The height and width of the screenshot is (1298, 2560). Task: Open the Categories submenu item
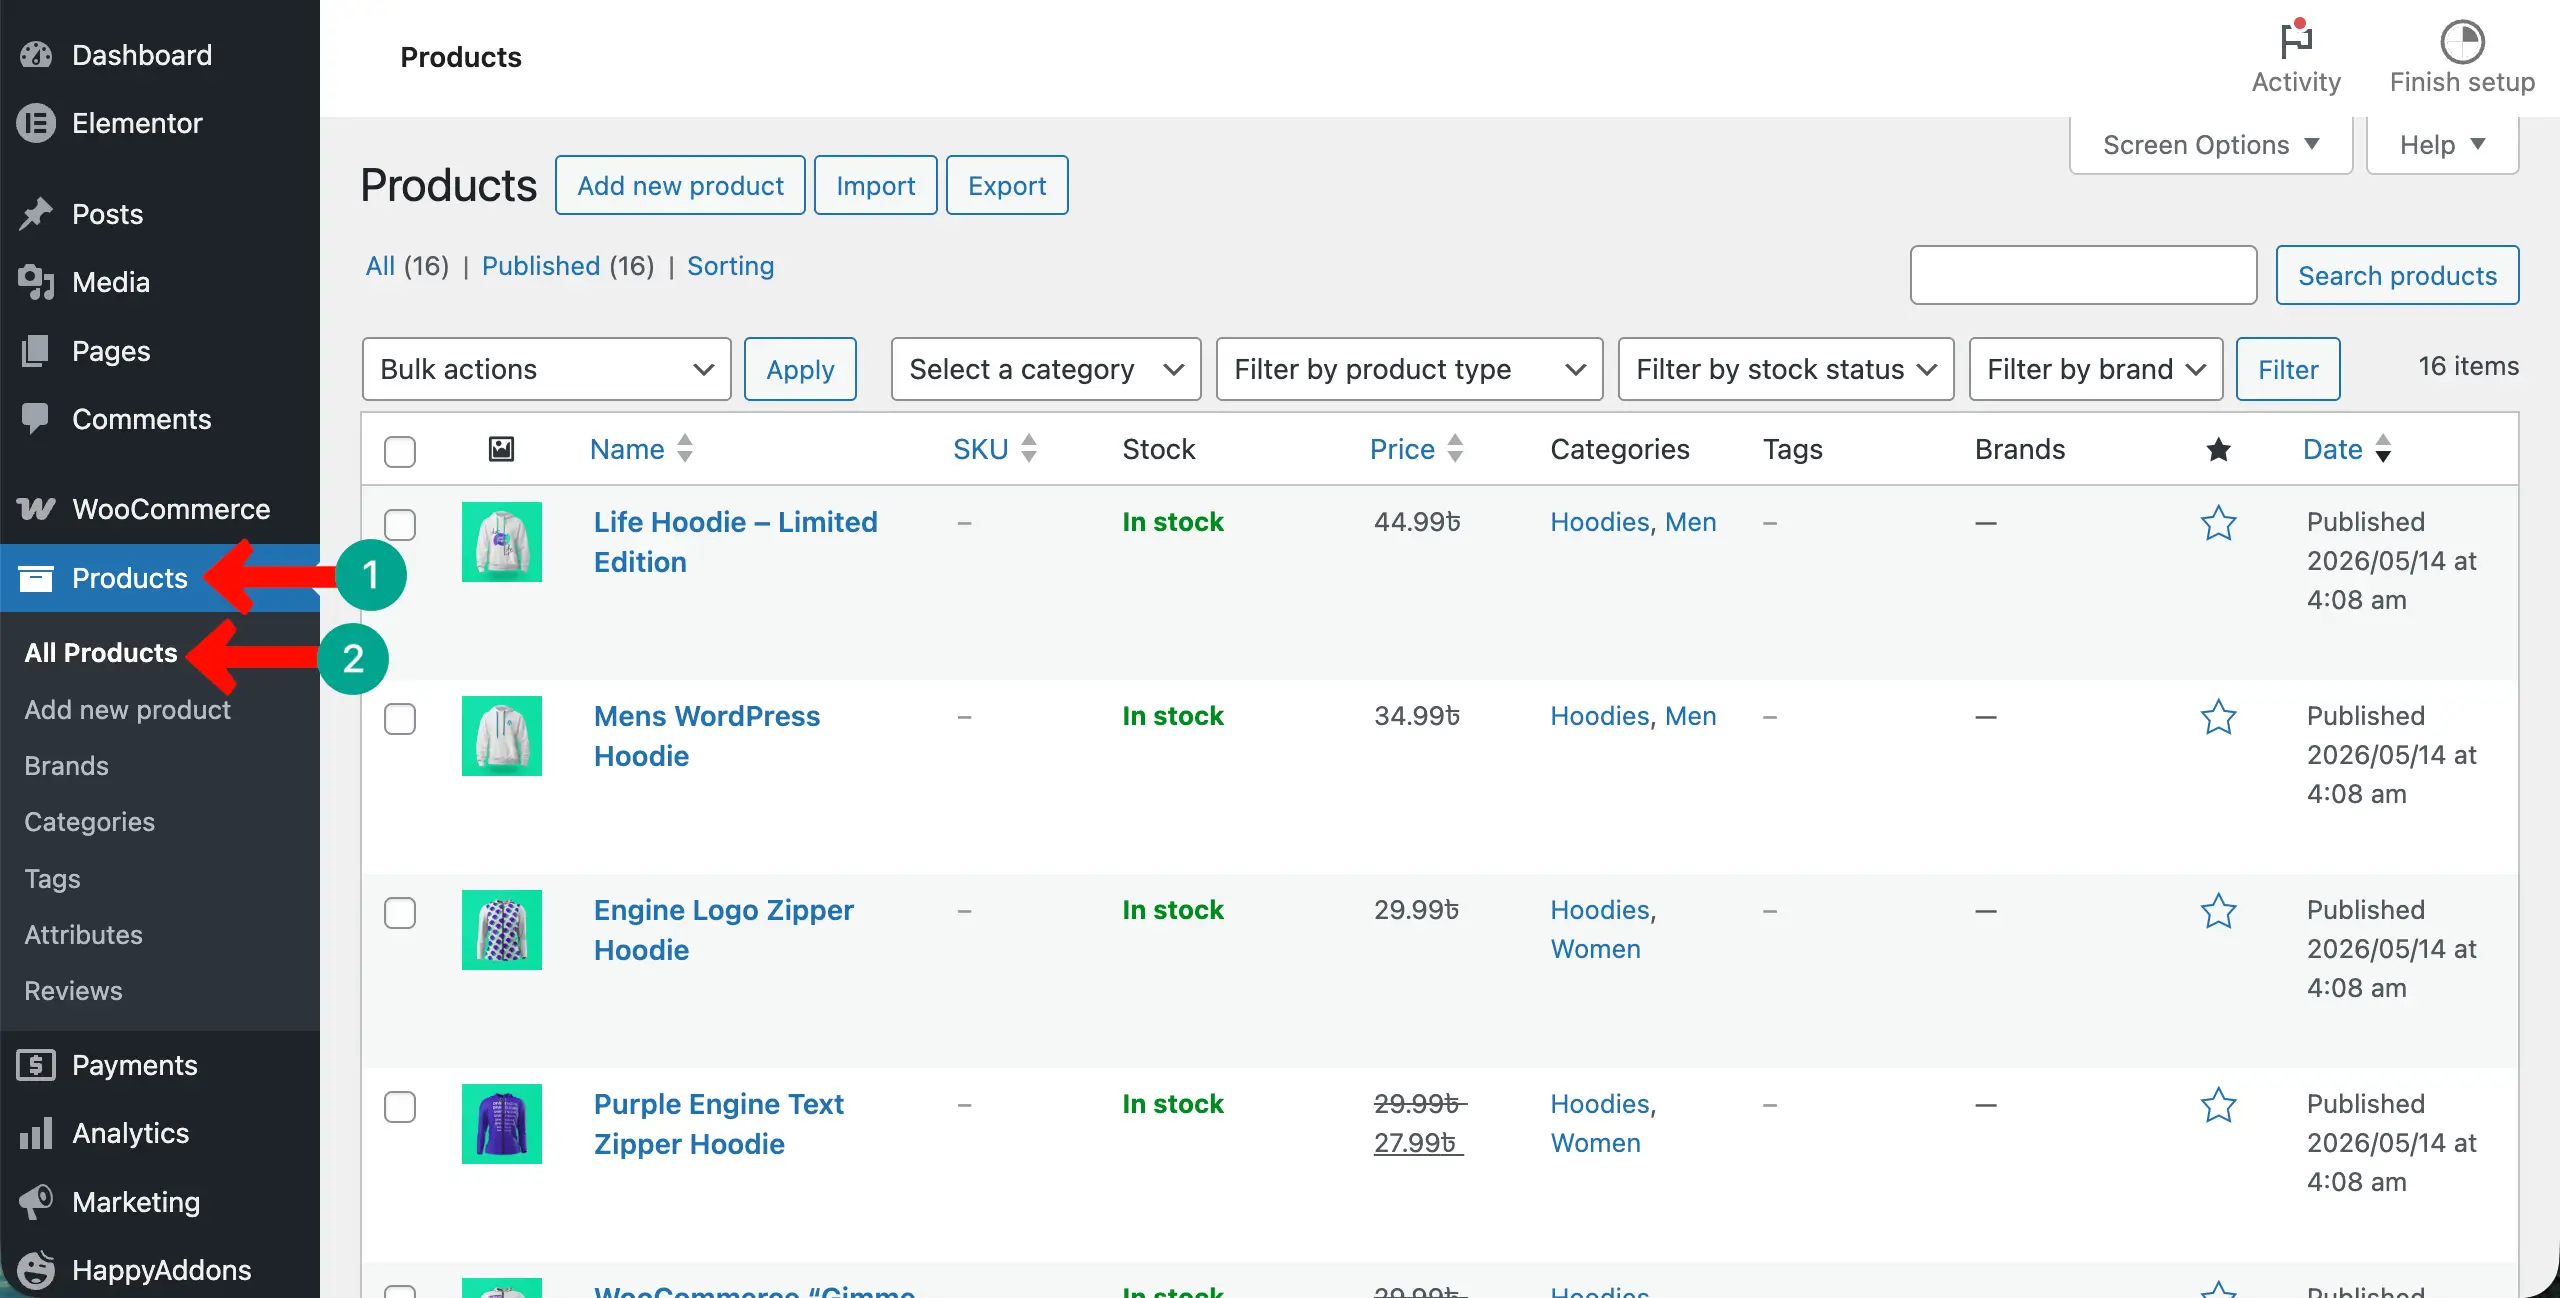(x=90, y=822)
